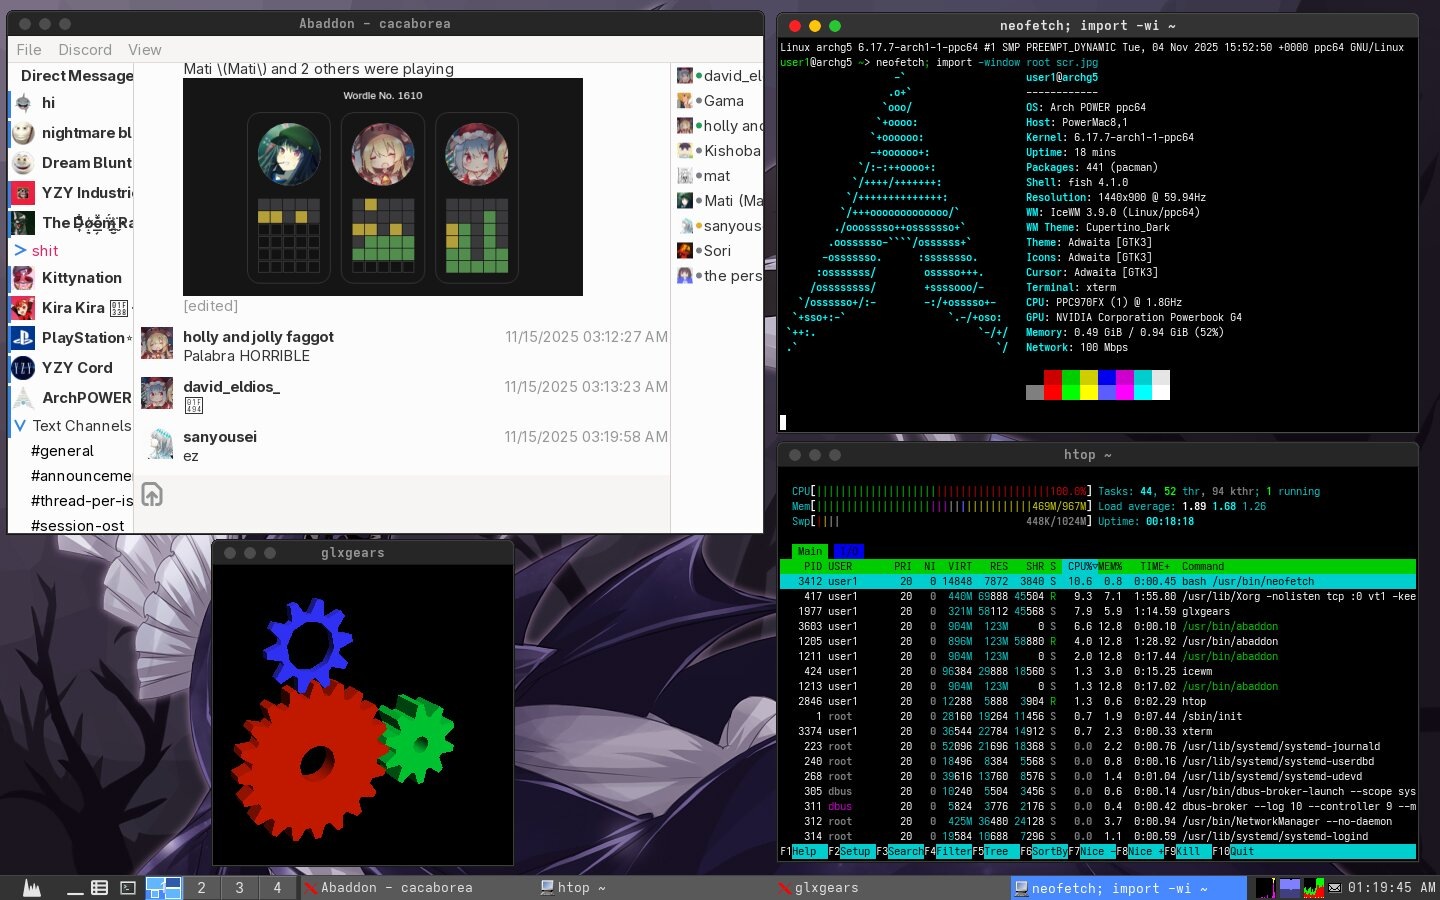
Task: Open the Discord menu in Abaddon
Action: [85, 50]
